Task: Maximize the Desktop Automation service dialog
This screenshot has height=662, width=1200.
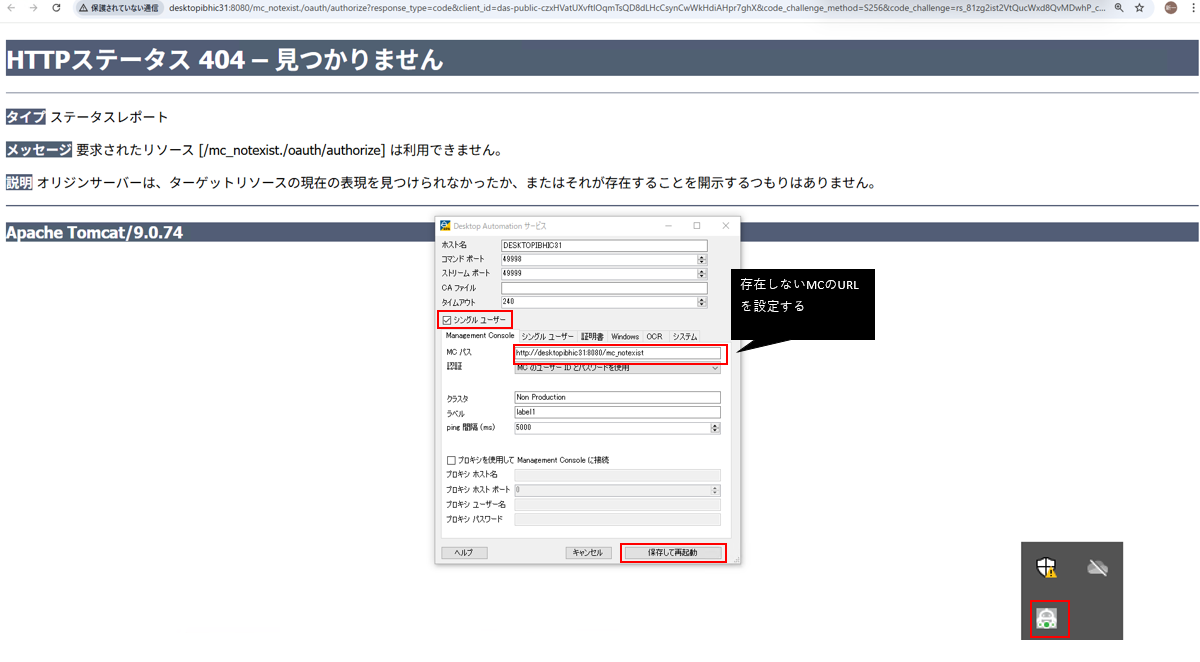Action: click(x=697, y=226)
